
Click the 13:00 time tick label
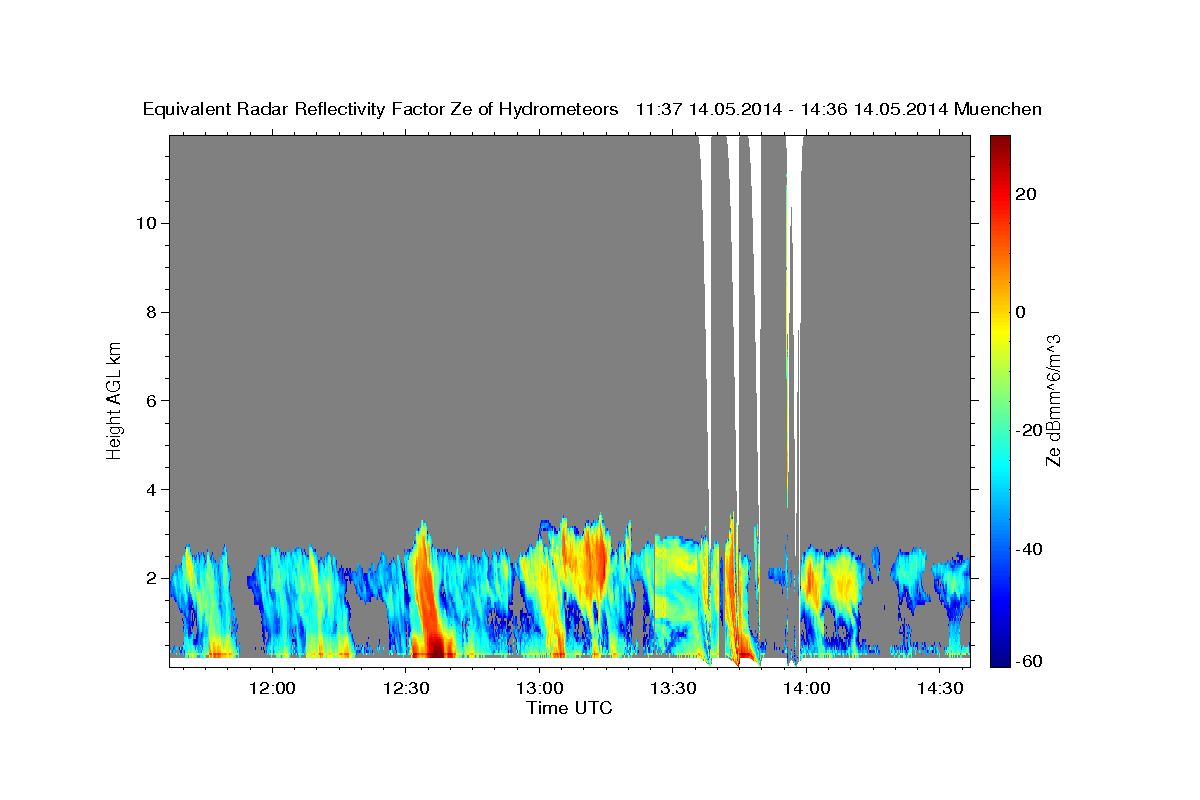click(x=539, y=688)
